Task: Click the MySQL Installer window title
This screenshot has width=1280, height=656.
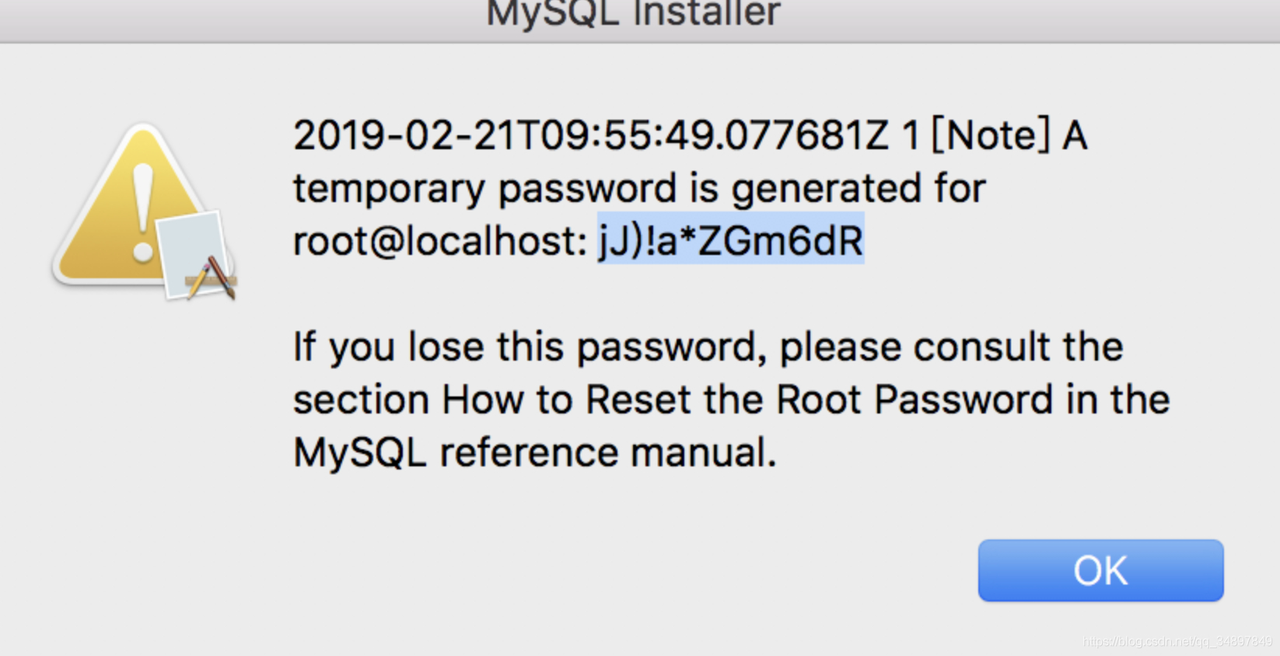Action: point(633,14)
